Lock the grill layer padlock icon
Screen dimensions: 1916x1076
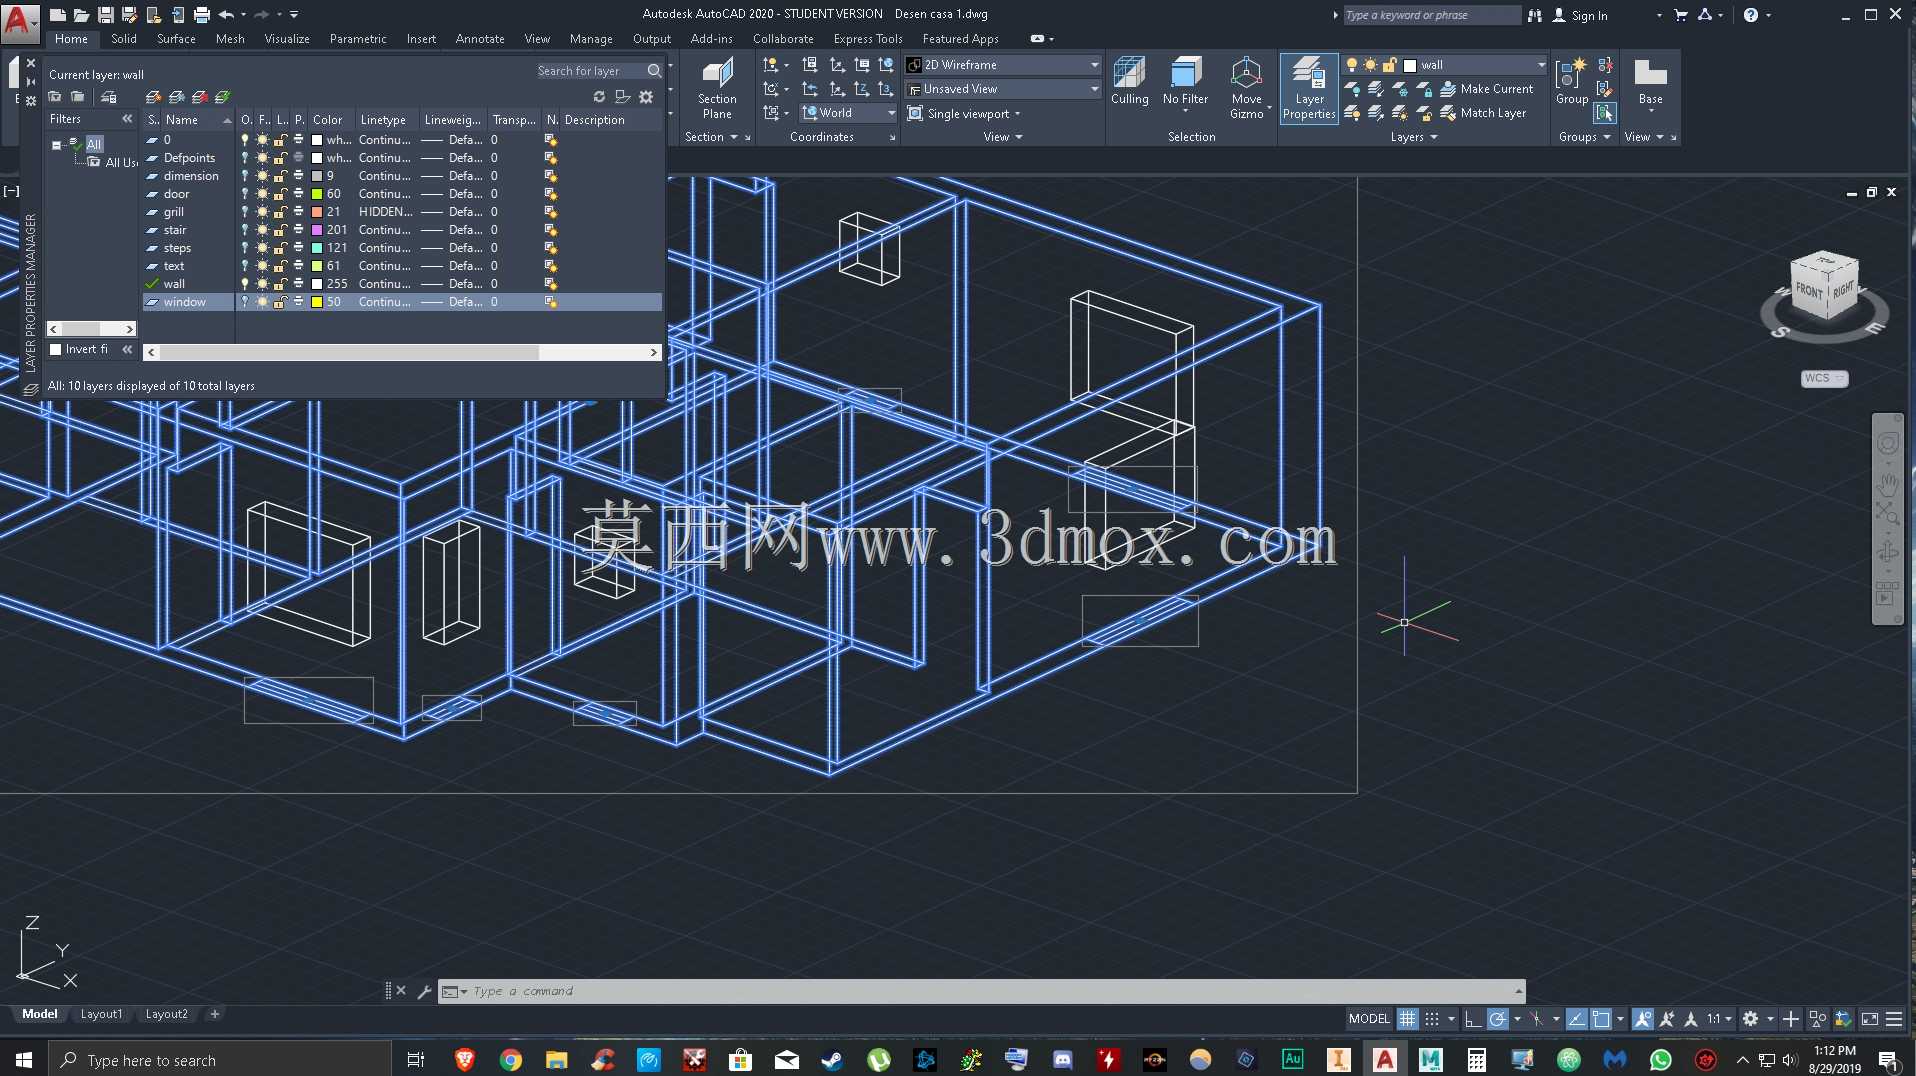click(x=281, y=212)
